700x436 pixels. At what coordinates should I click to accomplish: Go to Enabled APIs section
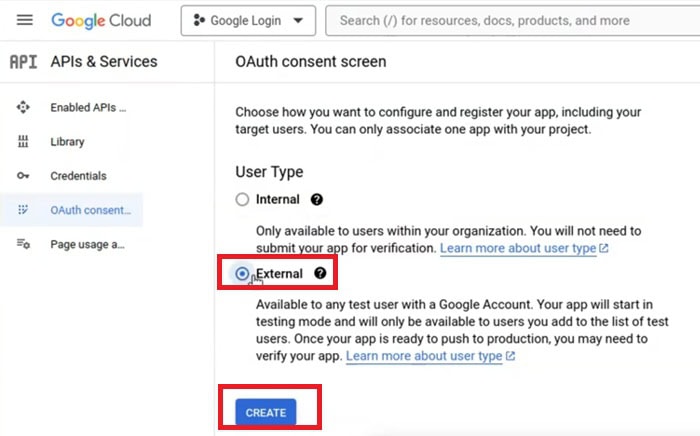click(x=88, y=108)
